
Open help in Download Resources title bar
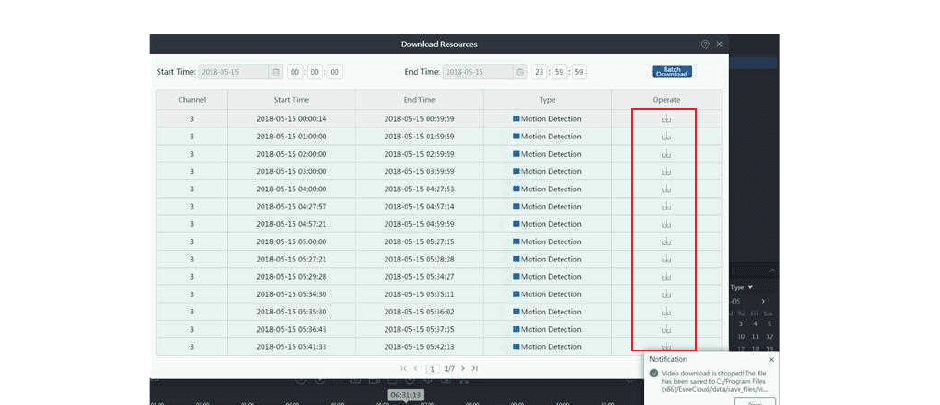(705, 44)
